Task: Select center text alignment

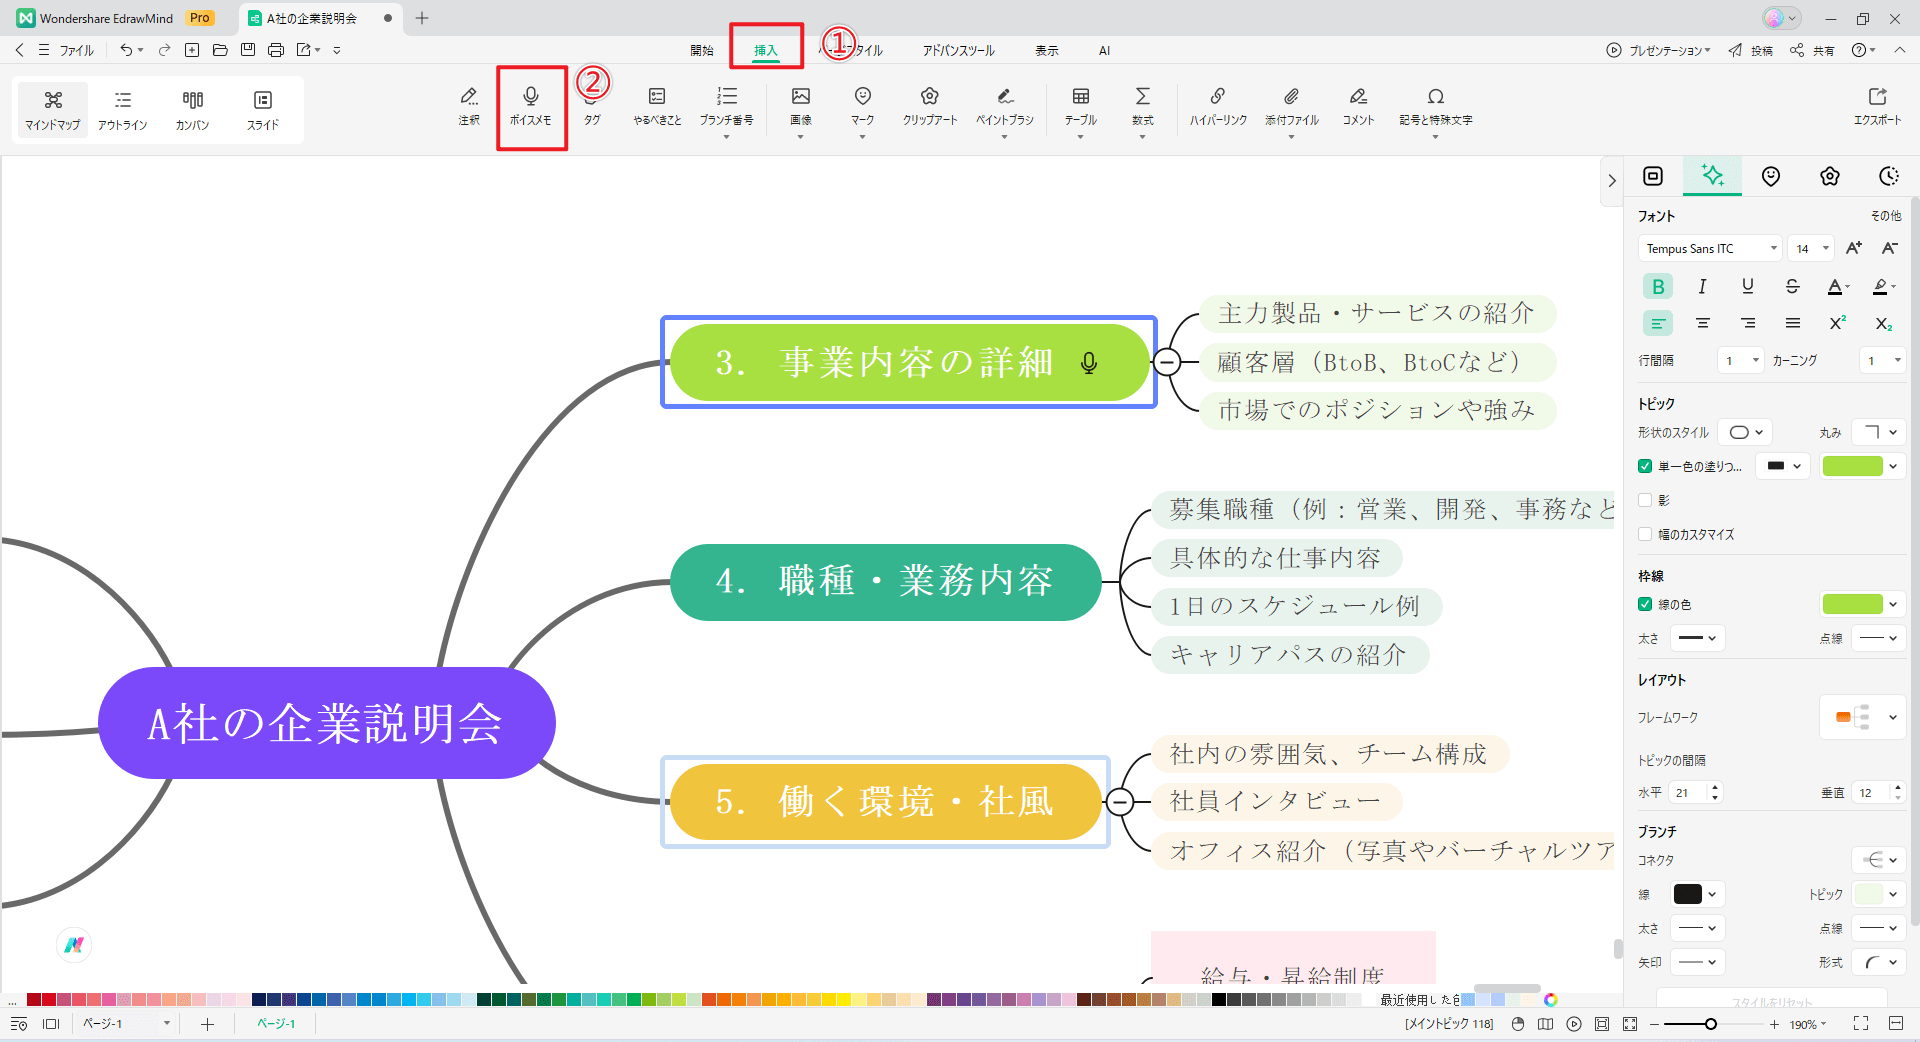Action: 1703,324
